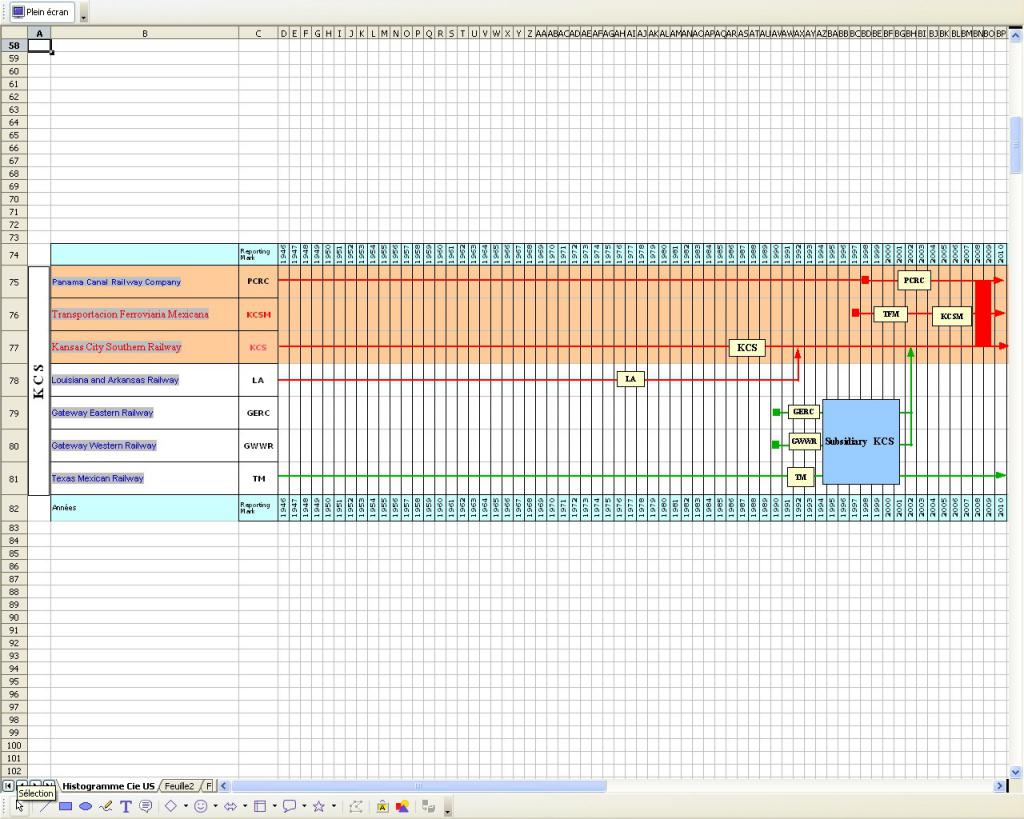Click Kansas City Southern Railway link
Screen dimensions: 1024x819
pyautogui.click(x=116, y=347)
